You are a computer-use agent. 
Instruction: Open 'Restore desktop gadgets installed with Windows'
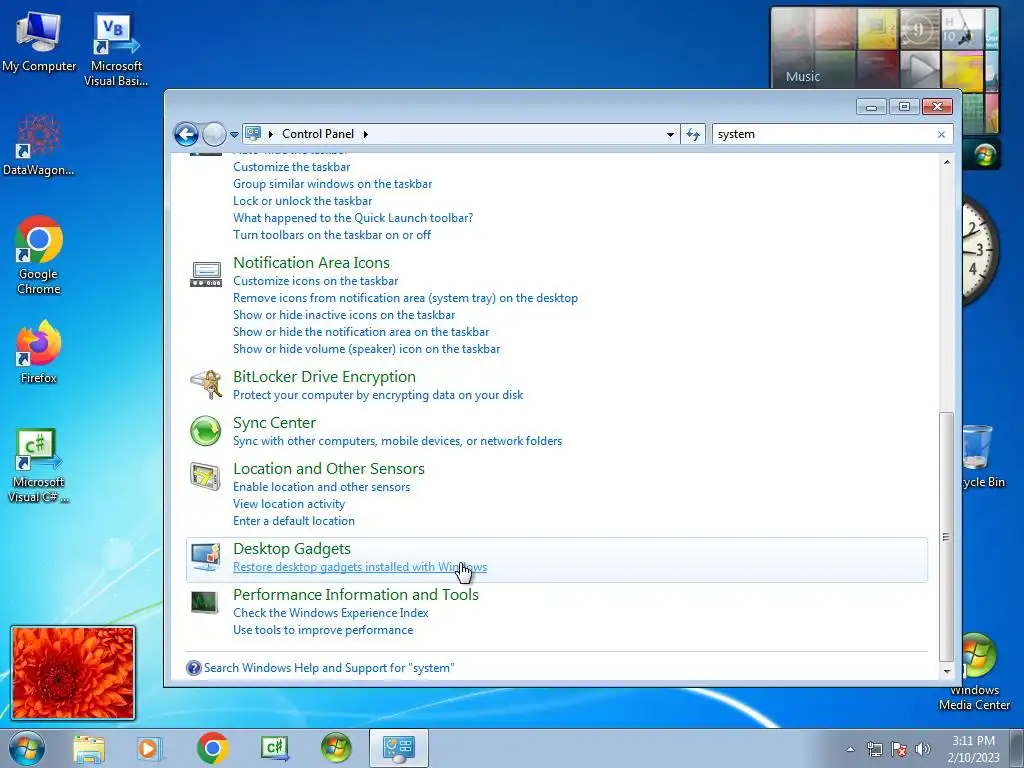(x=360, y=567)
